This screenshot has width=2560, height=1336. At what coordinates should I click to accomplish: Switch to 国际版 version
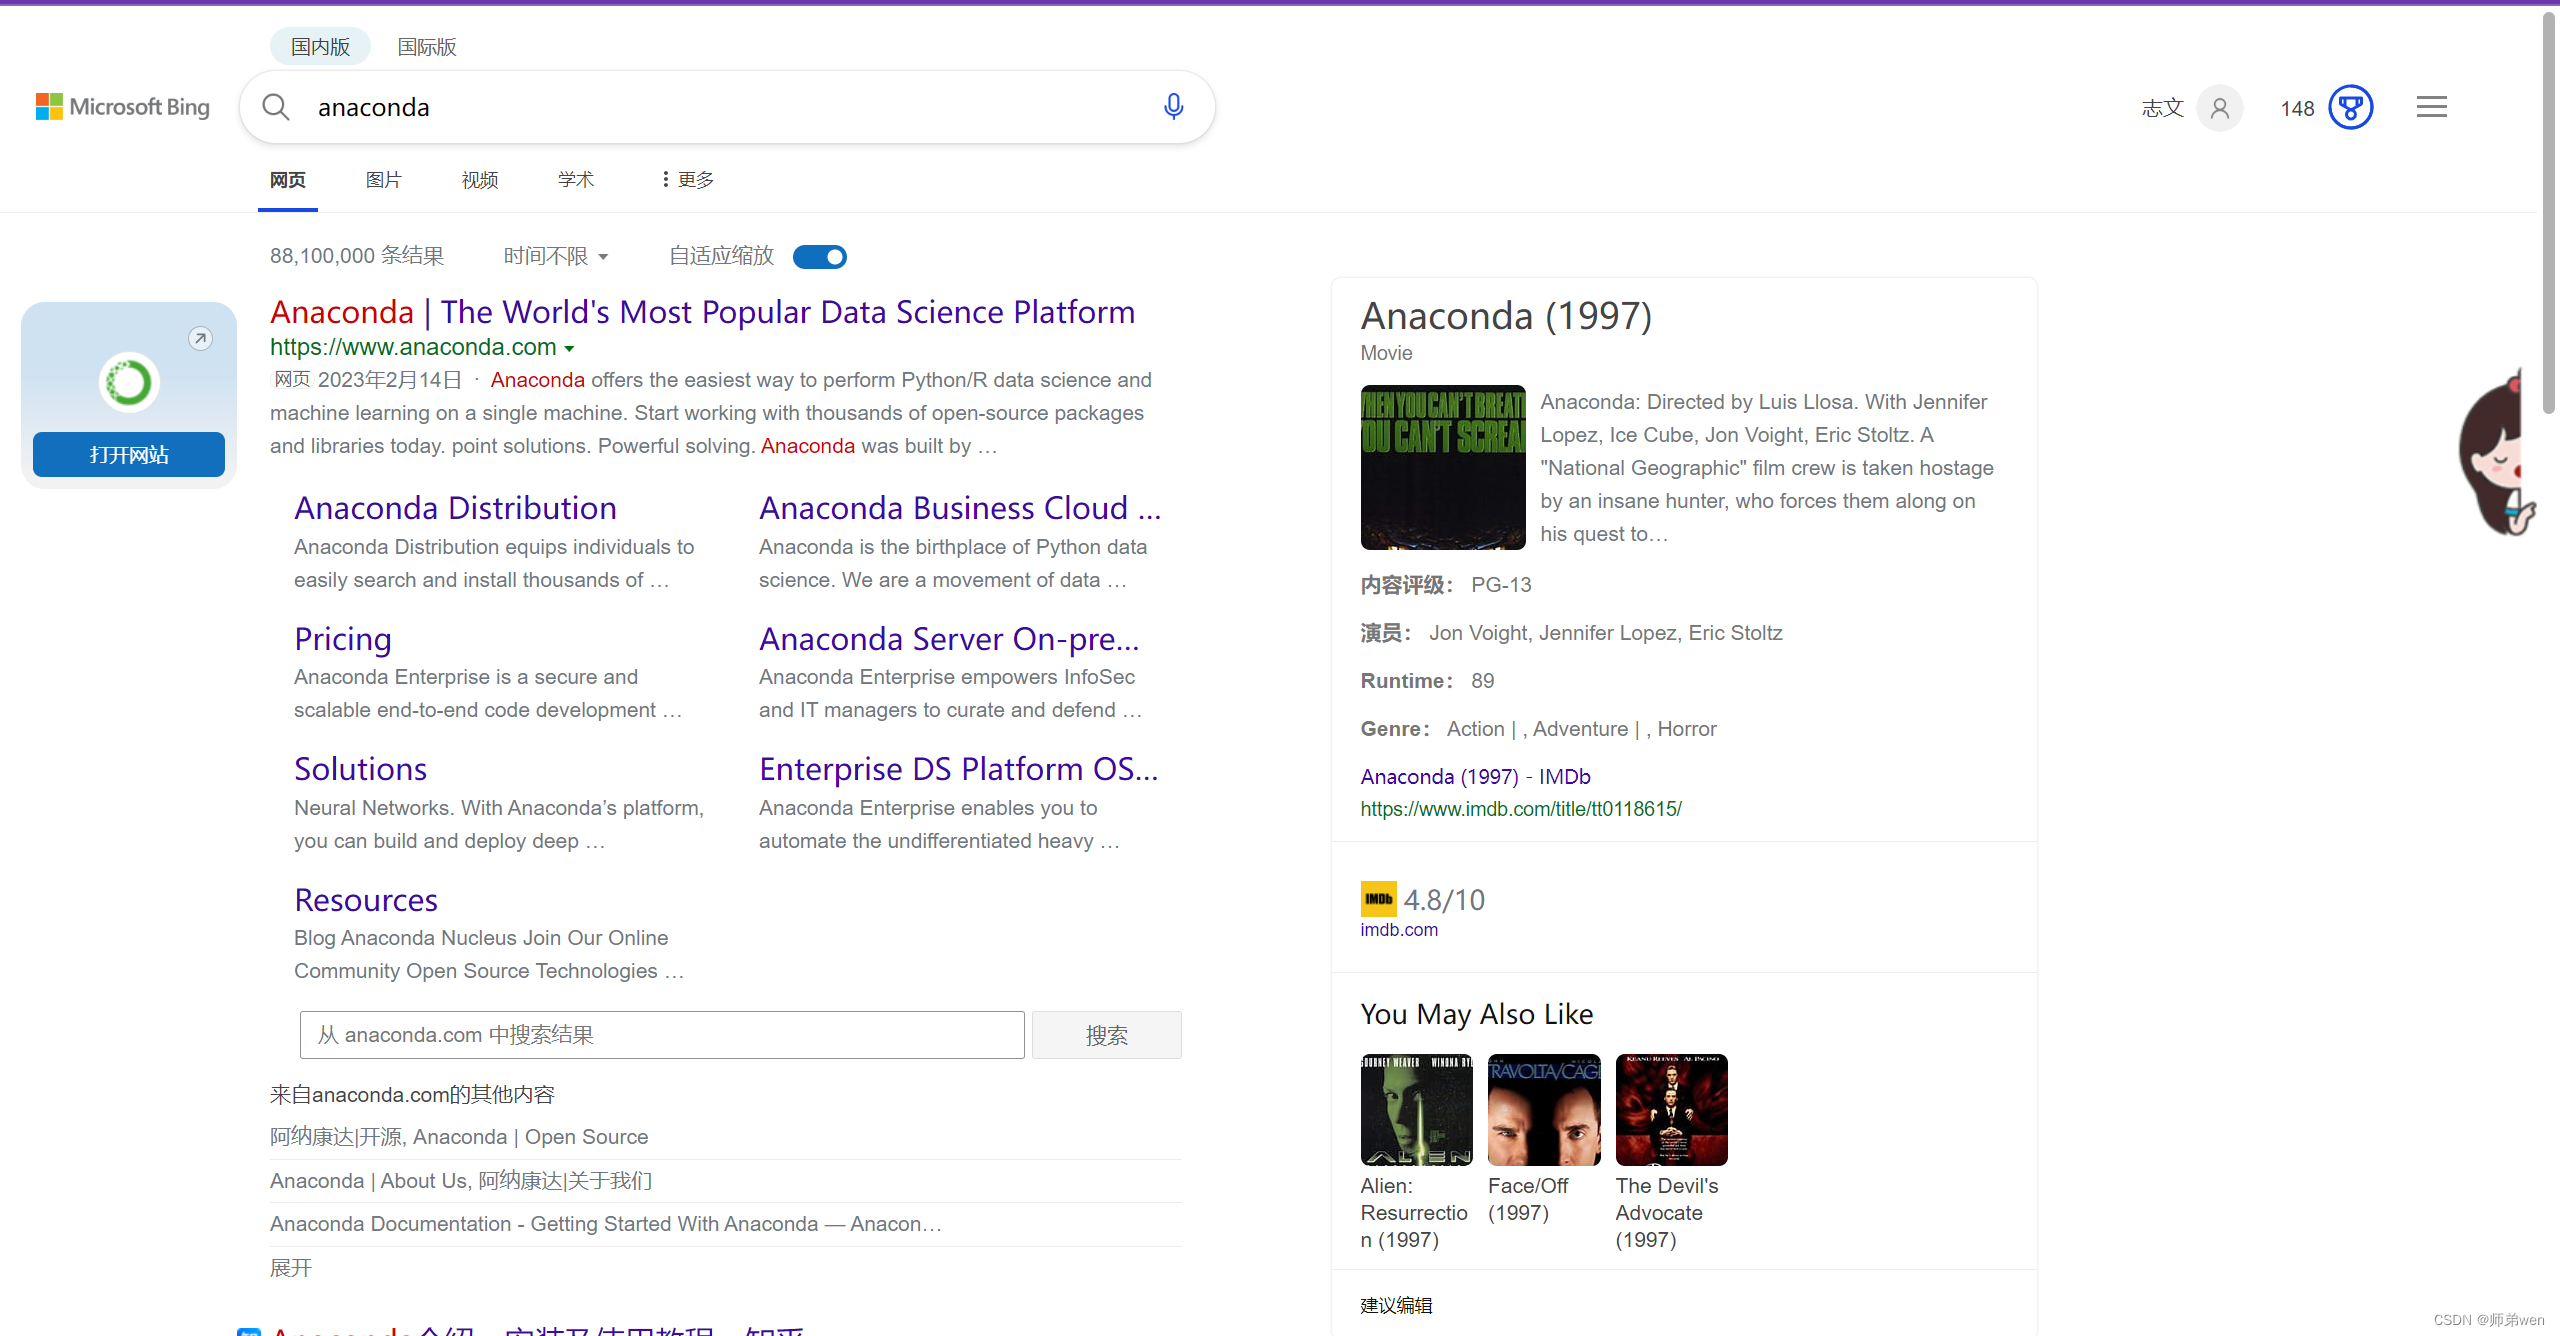coord(426,47)
